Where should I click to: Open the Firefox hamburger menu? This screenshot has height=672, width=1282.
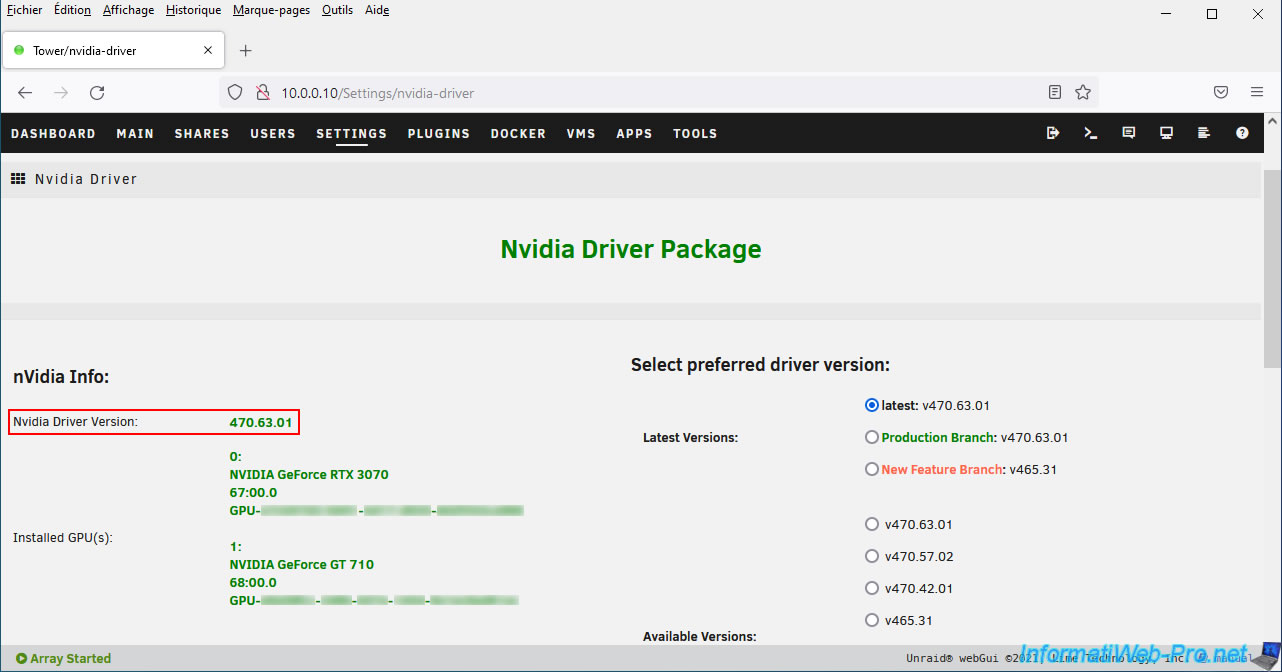point(1257,93)
